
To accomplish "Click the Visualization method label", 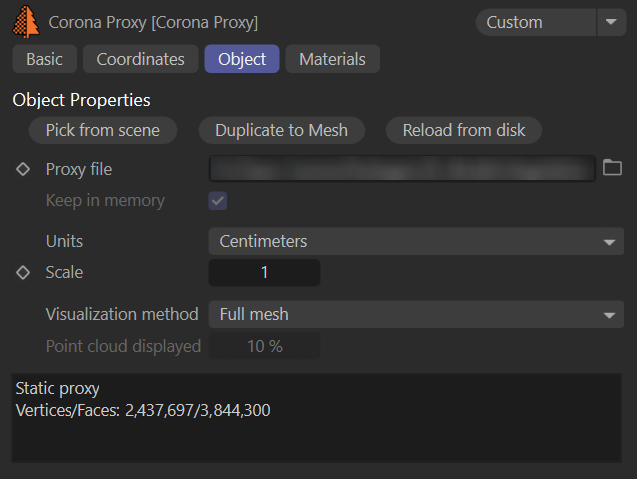I will click(122, 314).
